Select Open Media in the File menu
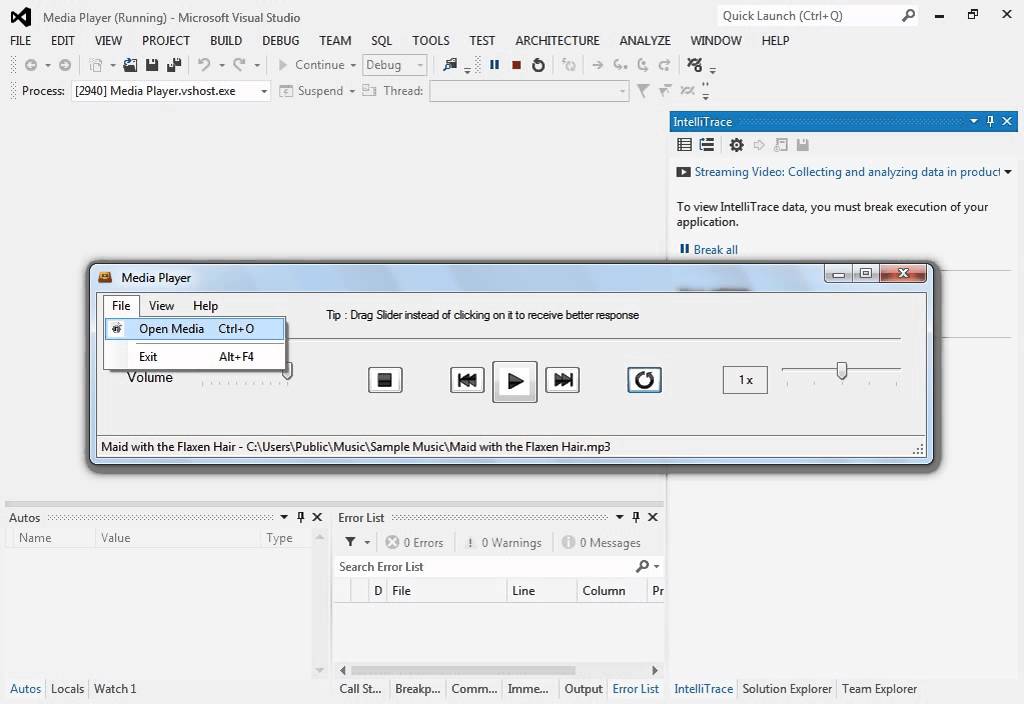This screenshot has height=704, width=1024. (195, 329)
